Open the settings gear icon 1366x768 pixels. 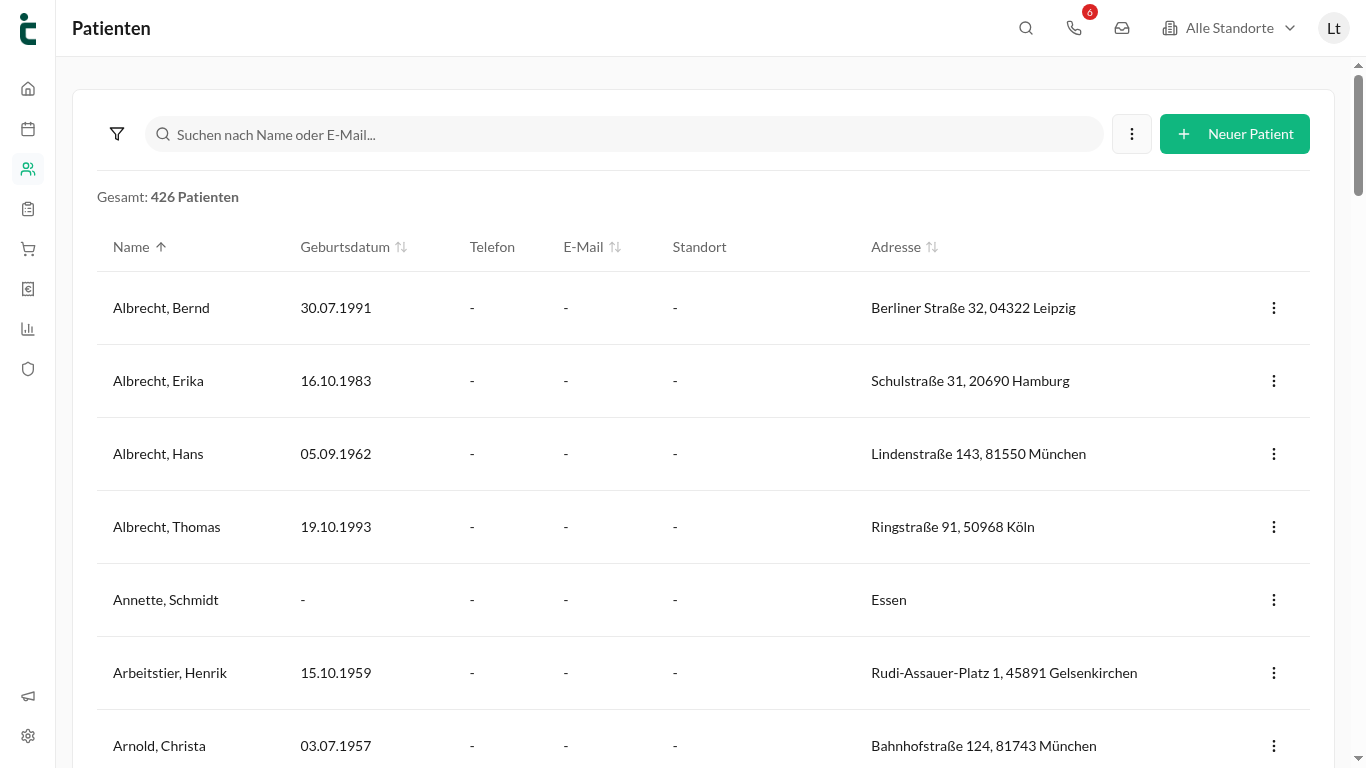tap(28, 736)
